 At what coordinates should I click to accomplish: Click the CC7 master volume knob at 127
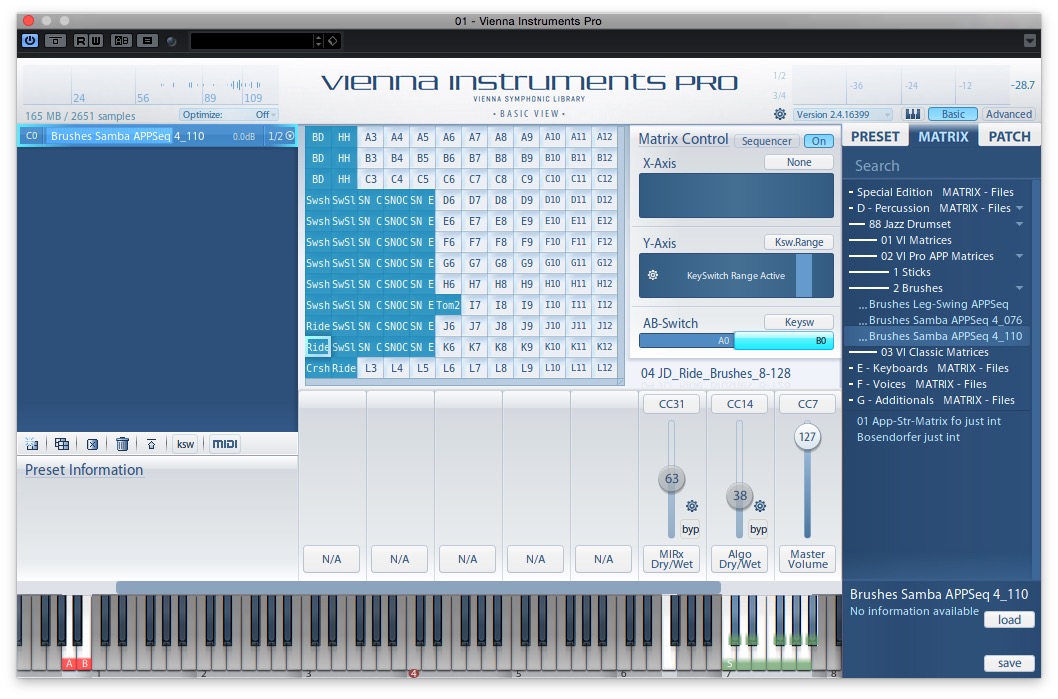pyautogui.click(x=807, y=437)
